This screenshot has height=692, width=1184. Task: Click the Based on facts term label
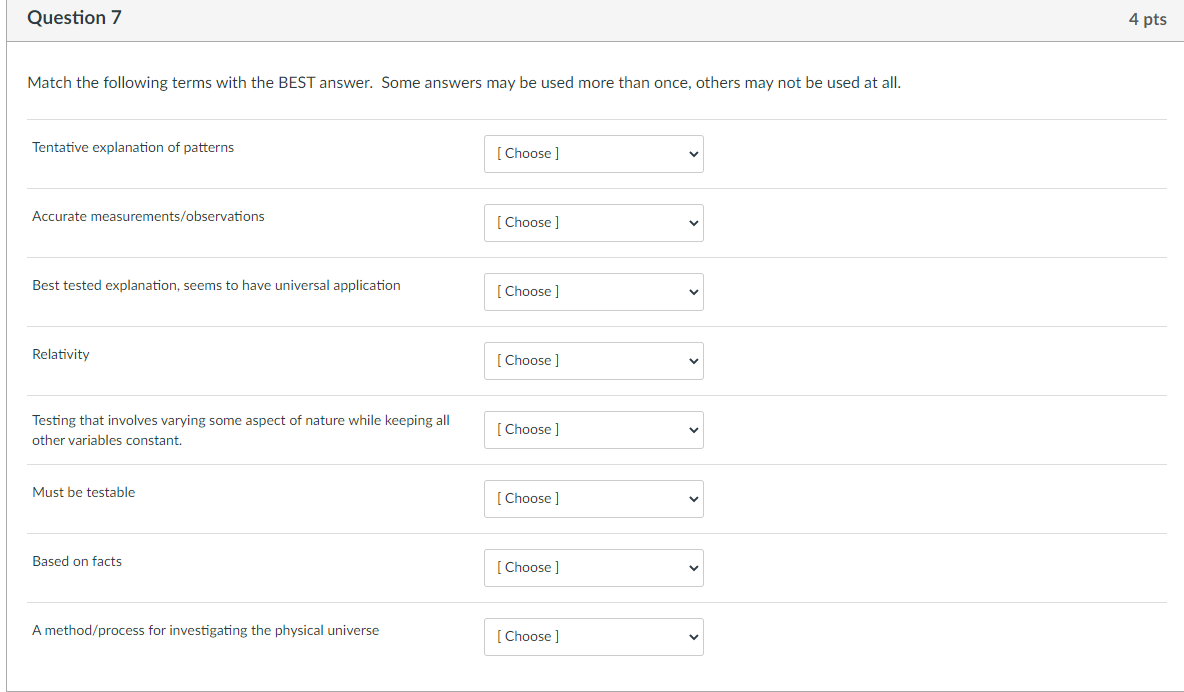76,561
